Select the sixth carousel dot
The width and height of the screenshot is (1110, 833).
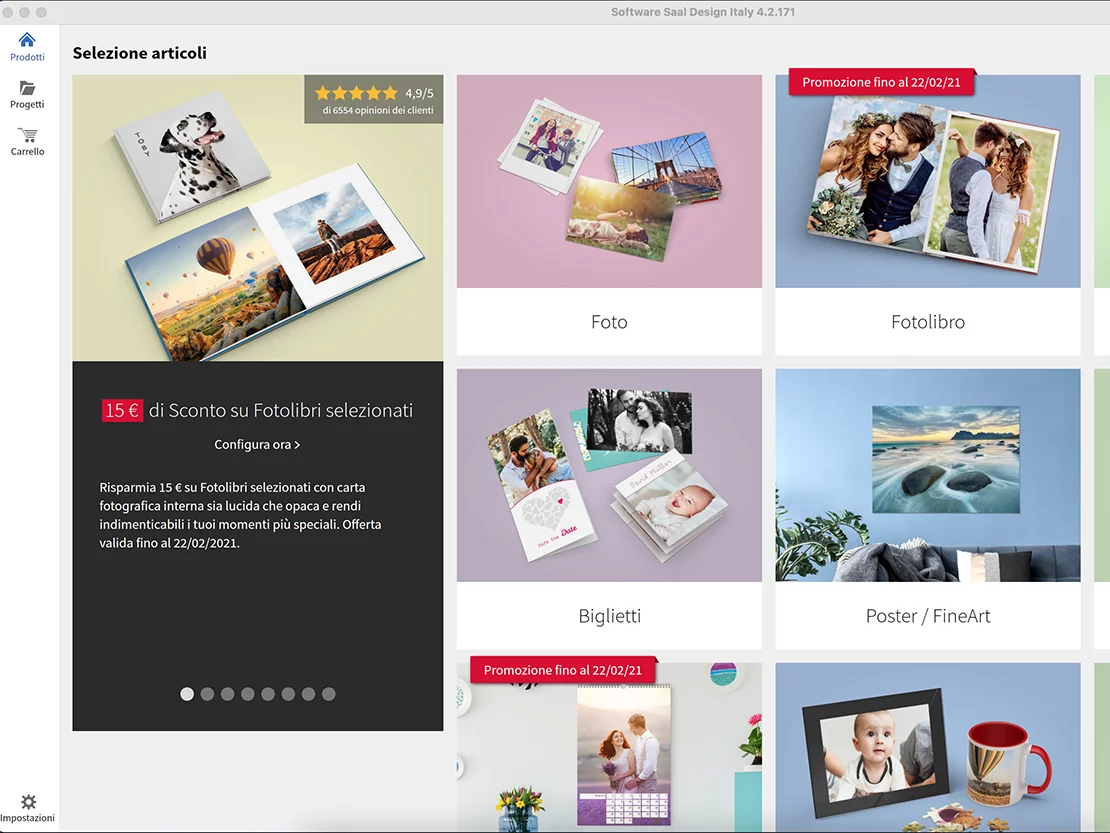coord(288,694)
